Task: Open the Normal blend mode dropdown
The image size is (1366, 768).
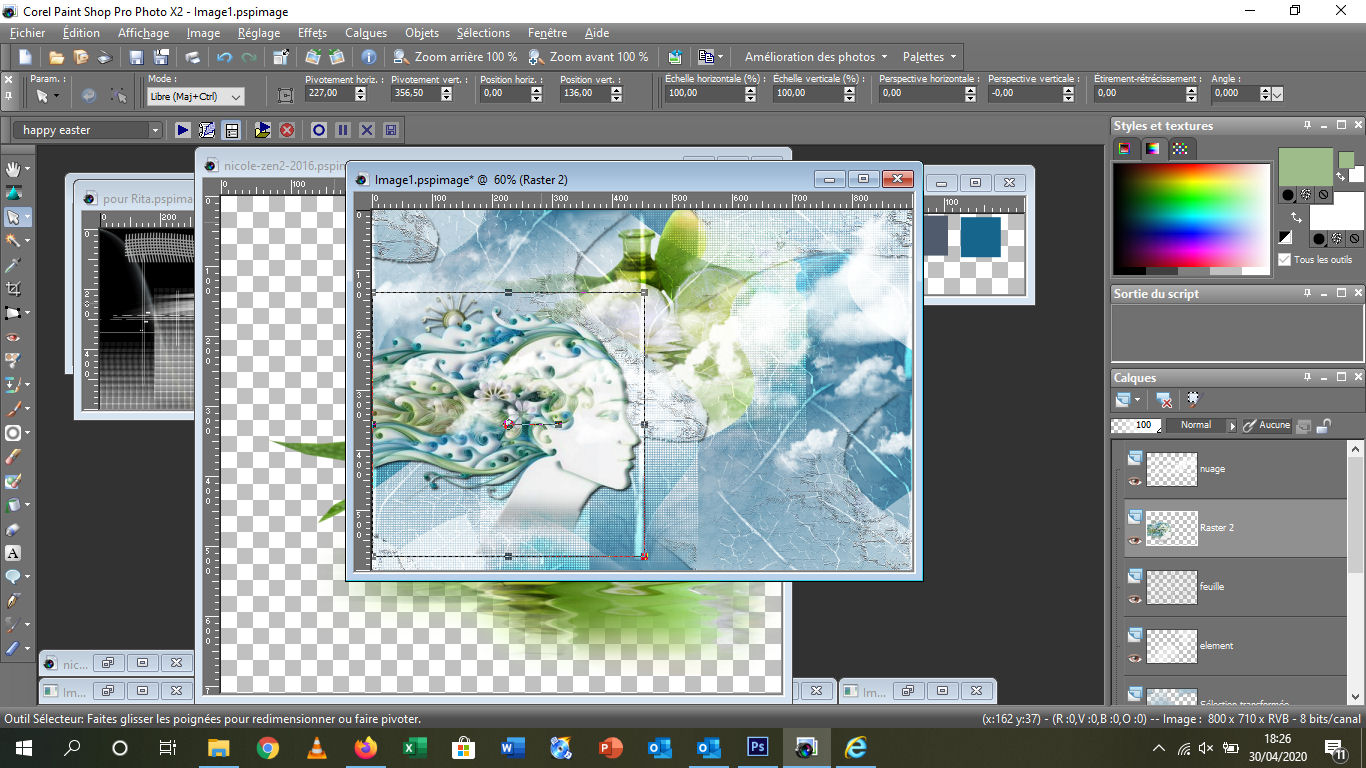Action: tap(1232, 425)
